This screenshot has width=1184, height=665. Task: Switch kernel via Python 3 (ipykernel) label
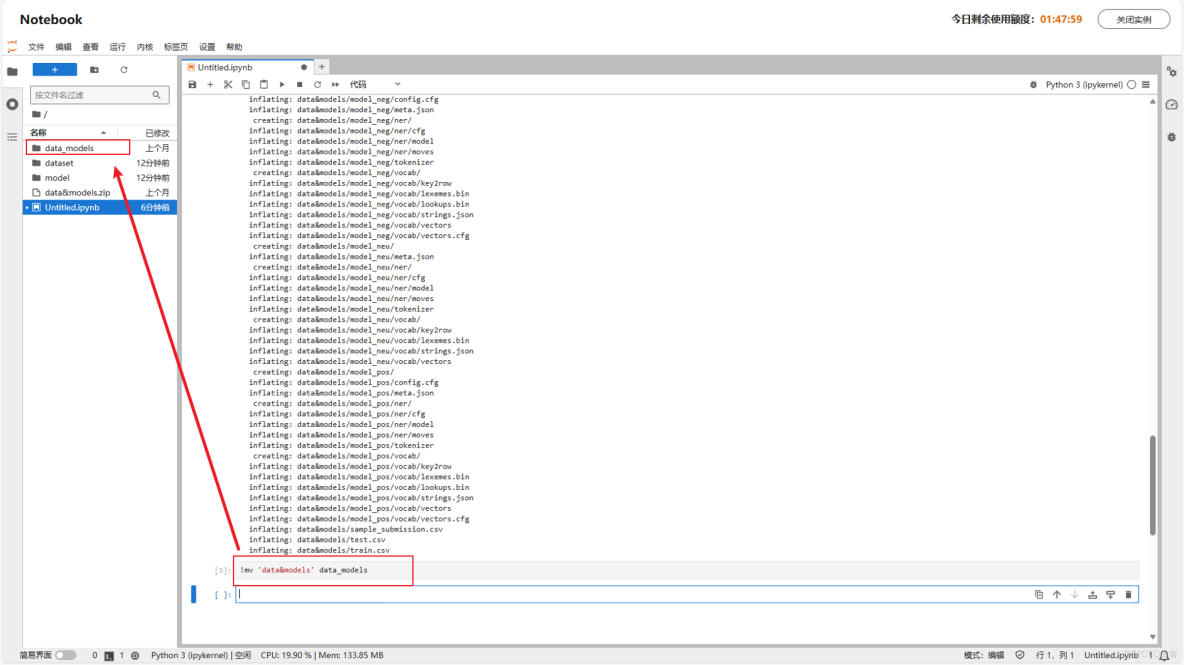tap(1084, 85)
